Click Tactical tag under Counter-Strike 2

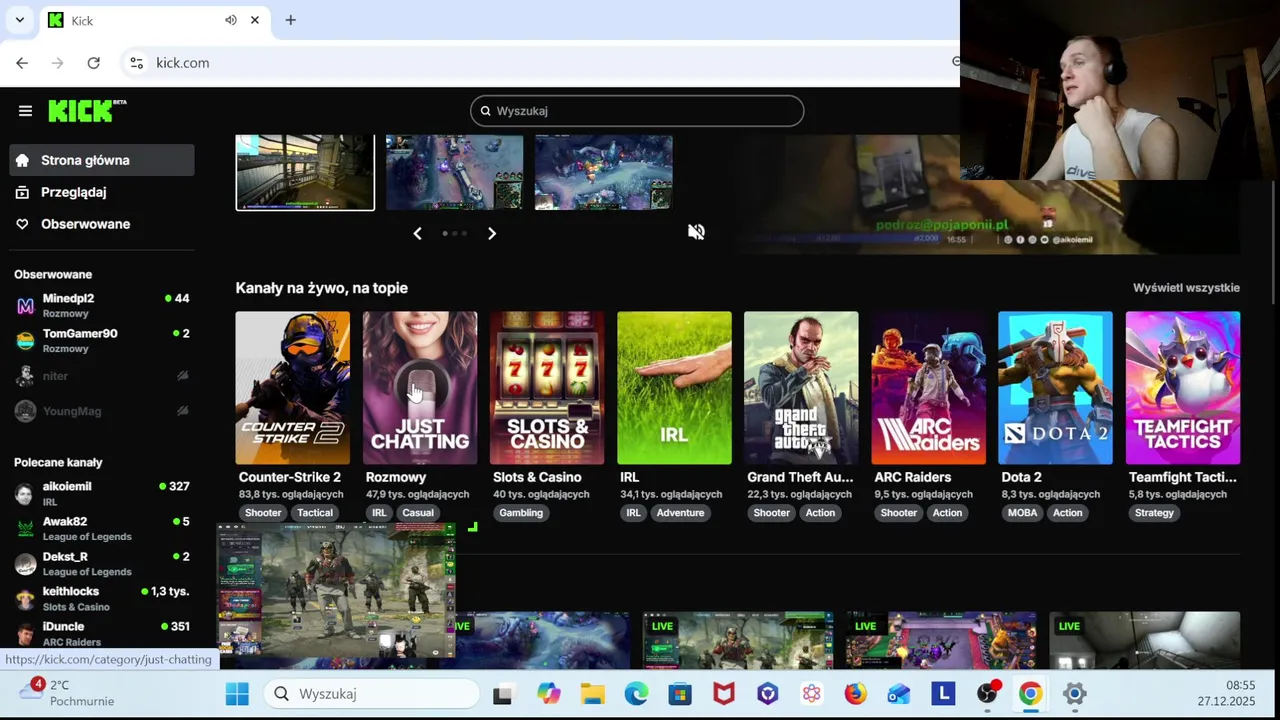[315, 513]
